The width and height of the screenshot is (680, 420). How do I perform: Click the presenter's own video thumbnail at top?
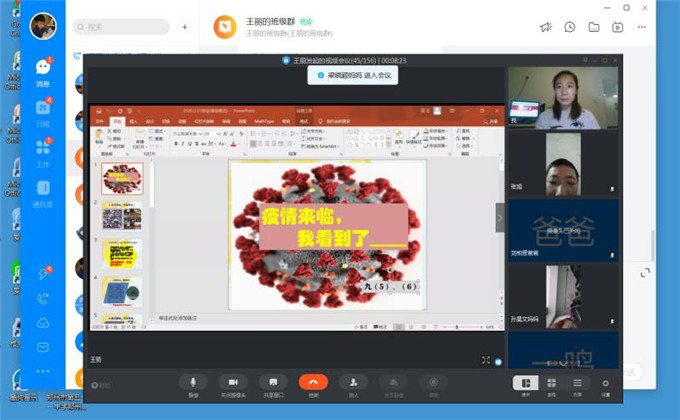563,98
